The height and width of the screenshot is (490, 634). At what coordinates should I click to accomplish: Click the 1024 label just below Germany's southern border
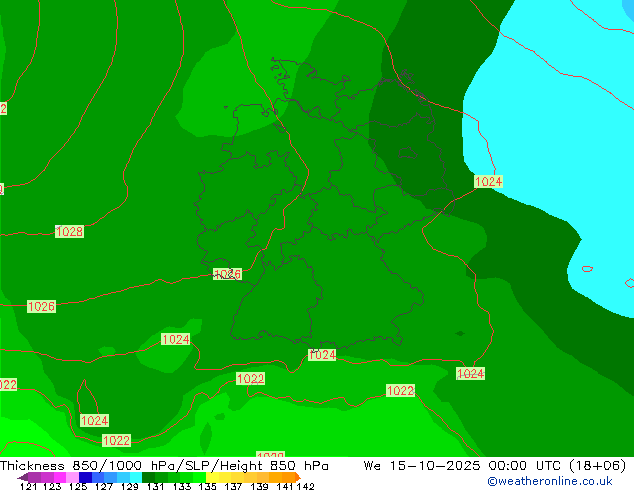[322, 355]
